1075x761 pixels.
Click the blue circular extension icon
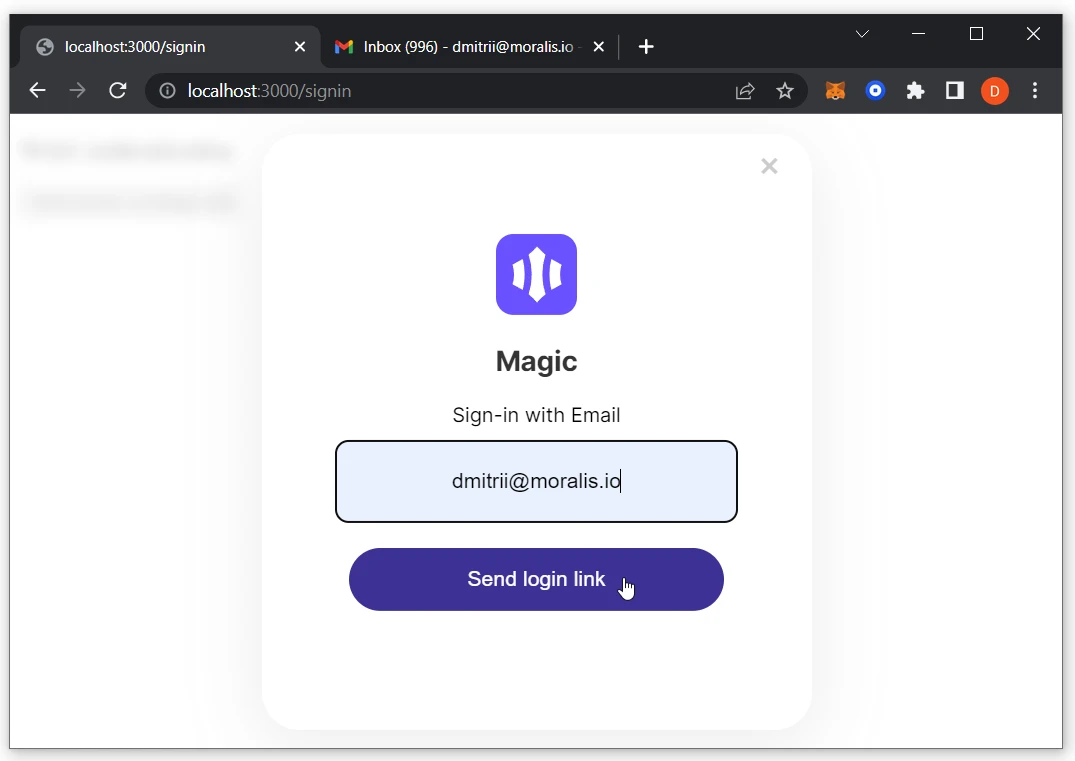click(875, 91)
